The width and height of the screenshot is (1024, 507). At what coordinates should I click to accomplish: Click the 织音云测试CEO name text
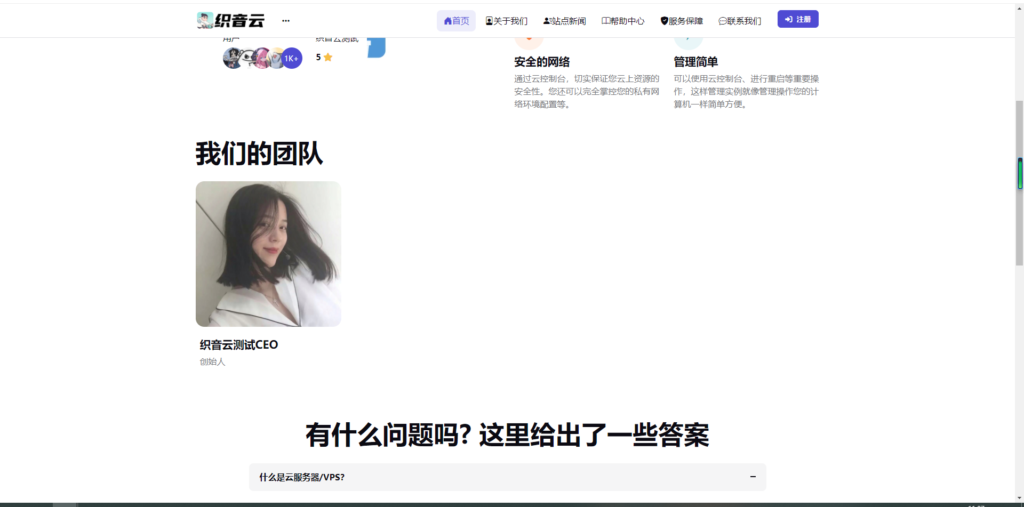tap(239, 345)
